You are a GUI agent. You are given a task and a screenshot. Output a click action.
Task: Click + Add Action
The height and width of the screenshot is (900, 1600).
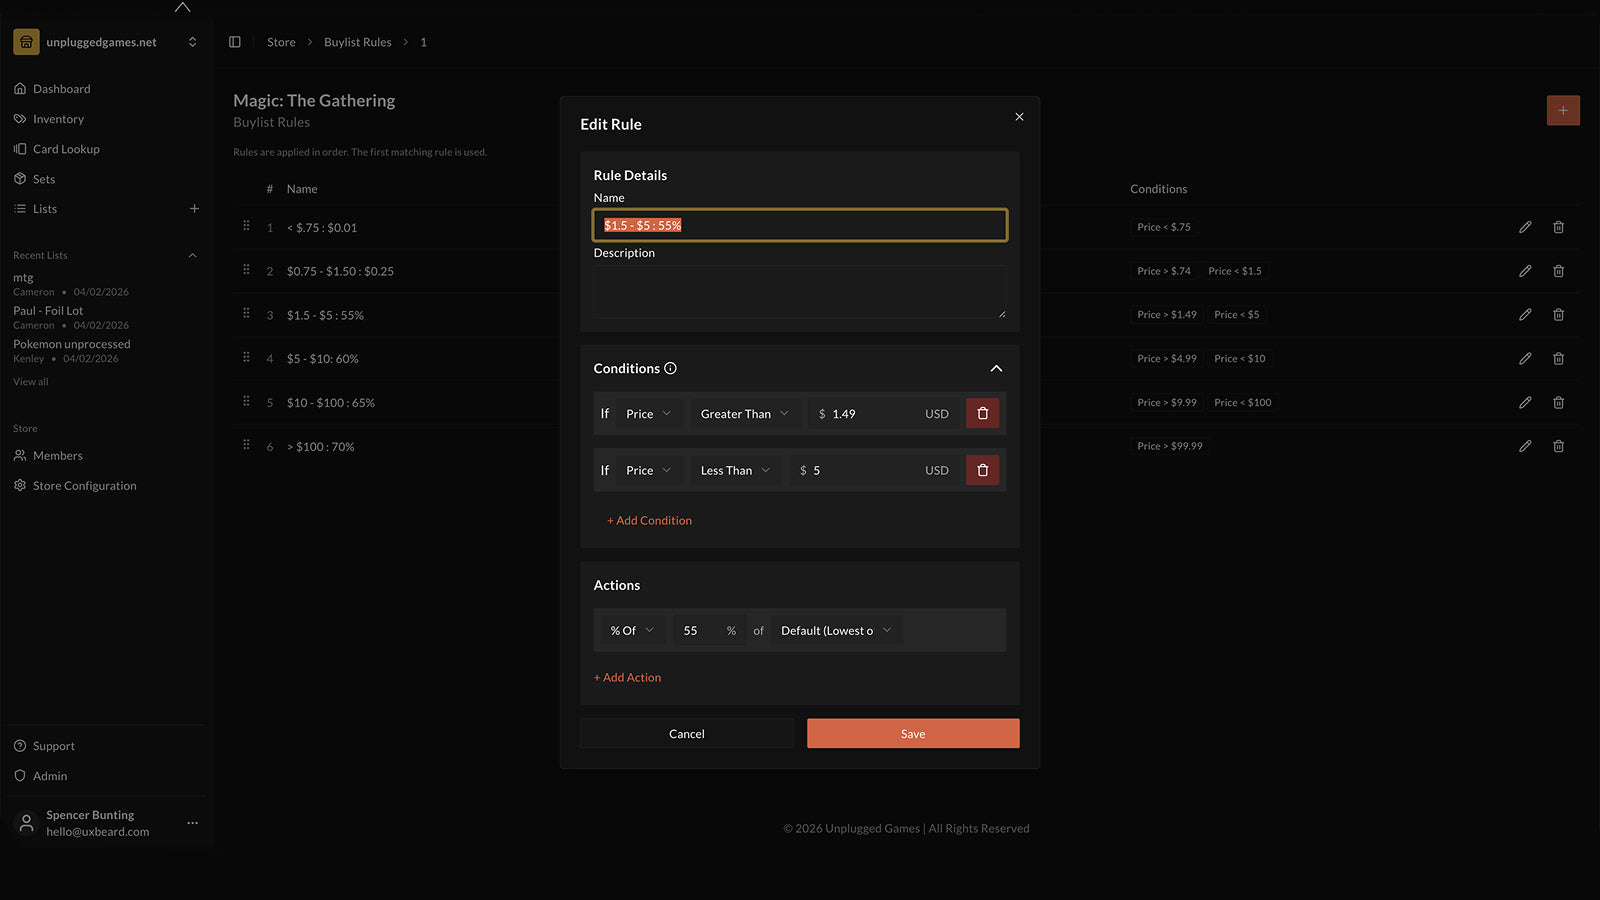pos(627,677)
